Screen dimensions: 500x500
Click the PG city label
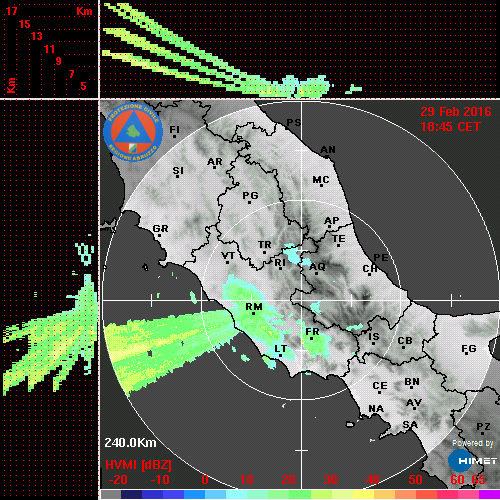[250, 195]
